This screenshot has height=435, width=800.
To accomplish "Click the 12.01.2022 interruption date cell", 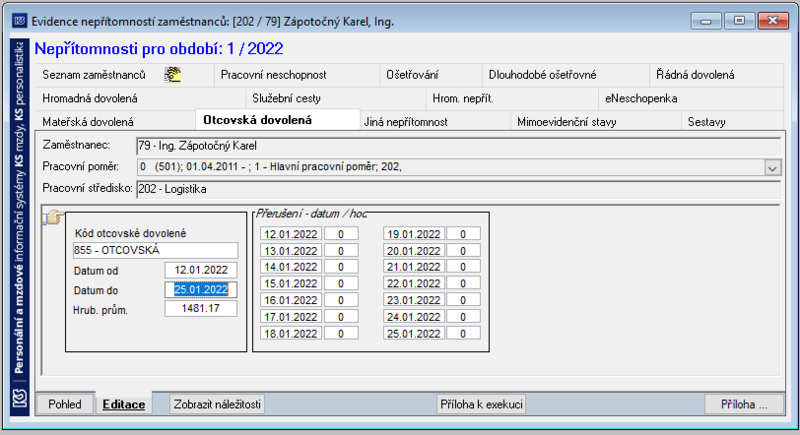I will (x=291, y=234).
